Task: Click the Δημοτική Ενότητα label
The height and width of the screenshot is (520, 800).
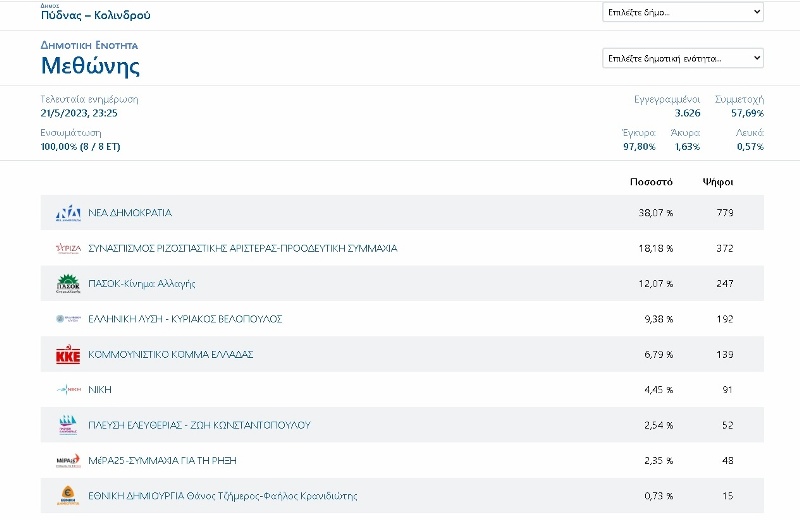Action: [x=89, y=45]
